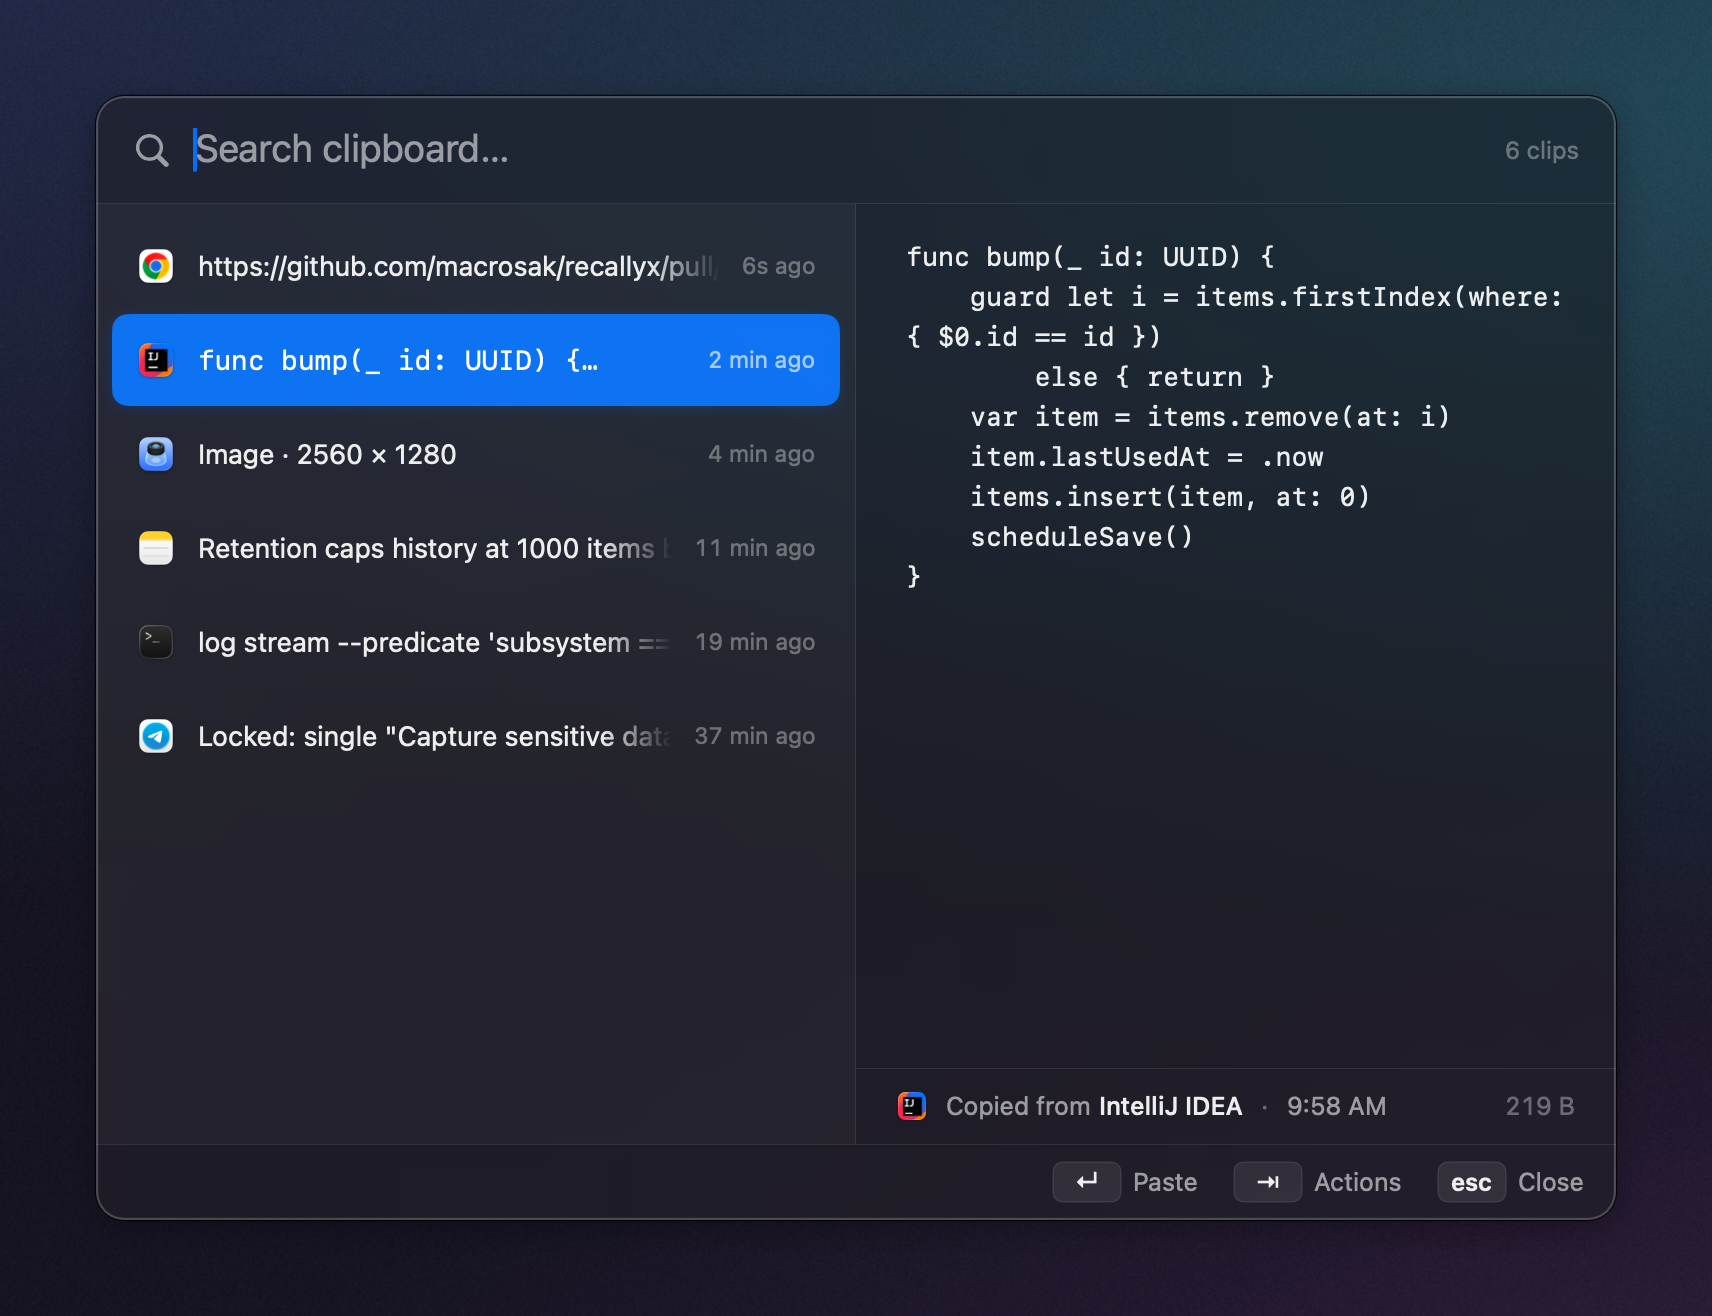Select the func bump clip row
The height and width of the screenshot is (1316, 1712).
pyautogui.click(x=476, y=360)
